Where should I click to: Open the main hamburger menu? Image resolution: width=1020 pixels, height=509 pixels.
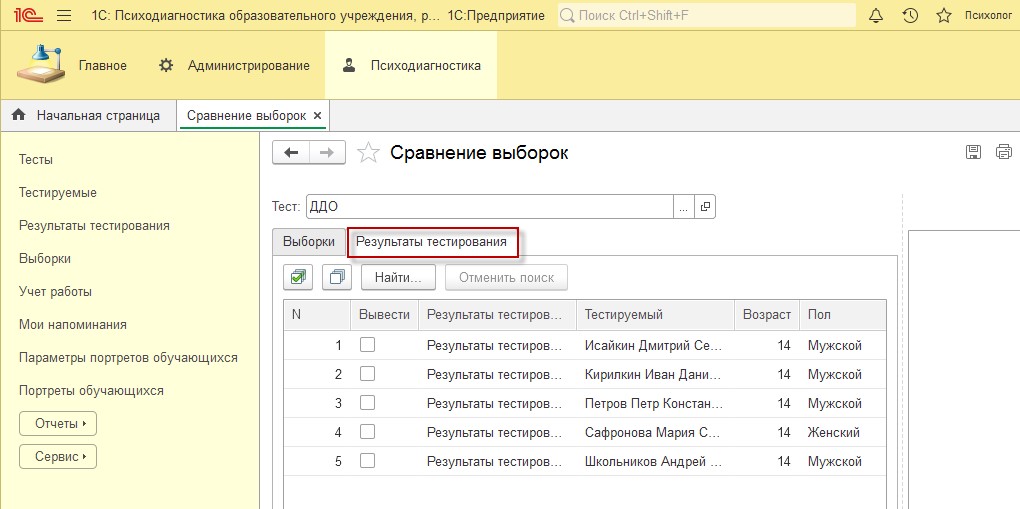tap(64, 16)
